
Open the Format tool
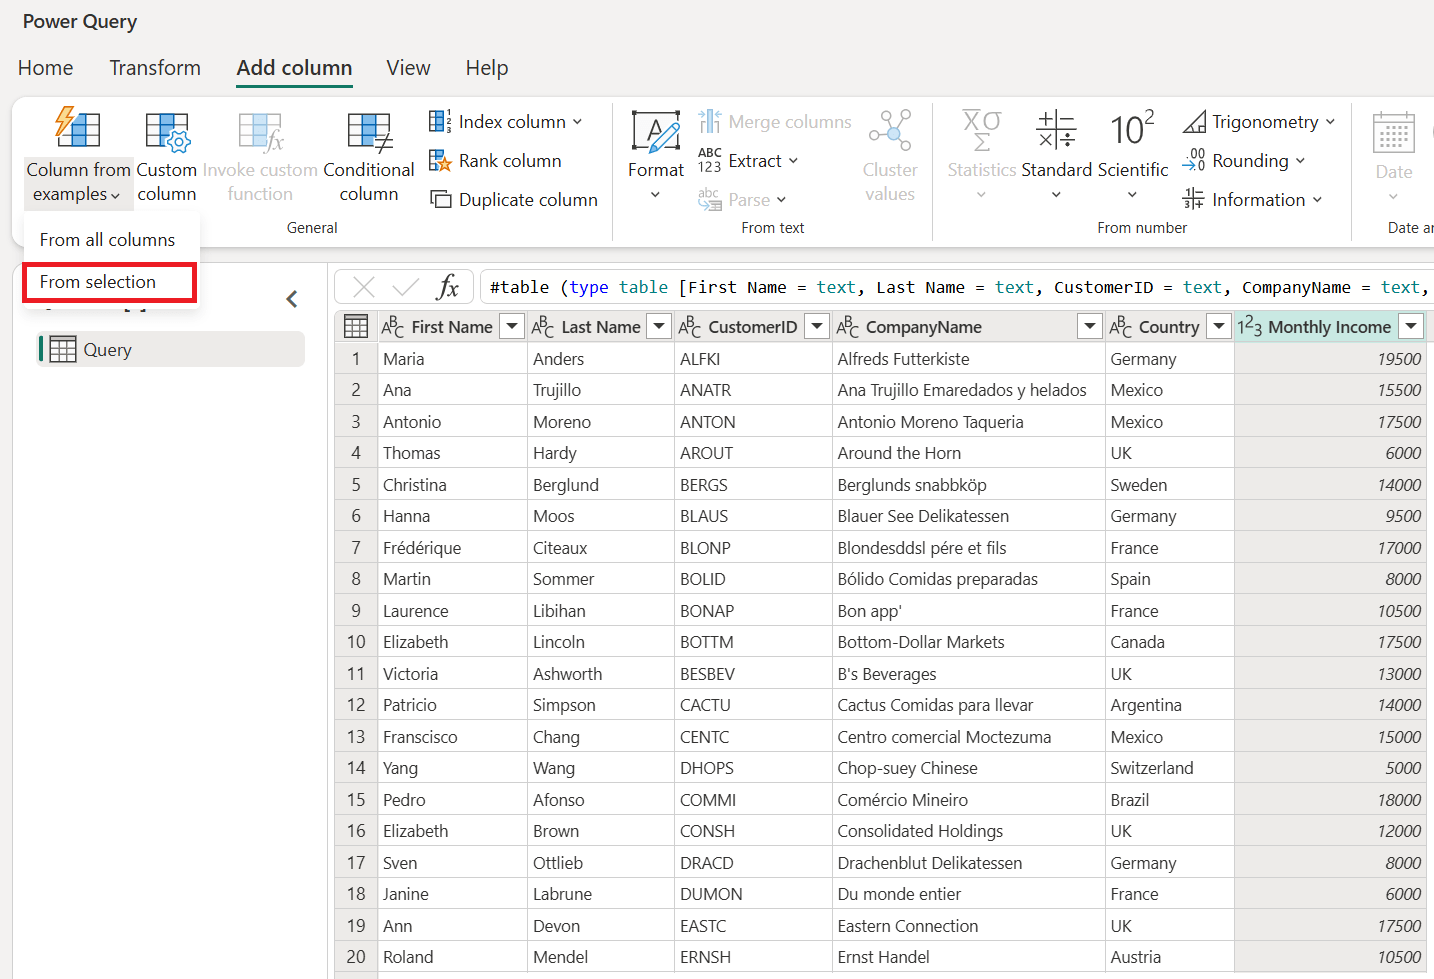(x=655, y=150)
